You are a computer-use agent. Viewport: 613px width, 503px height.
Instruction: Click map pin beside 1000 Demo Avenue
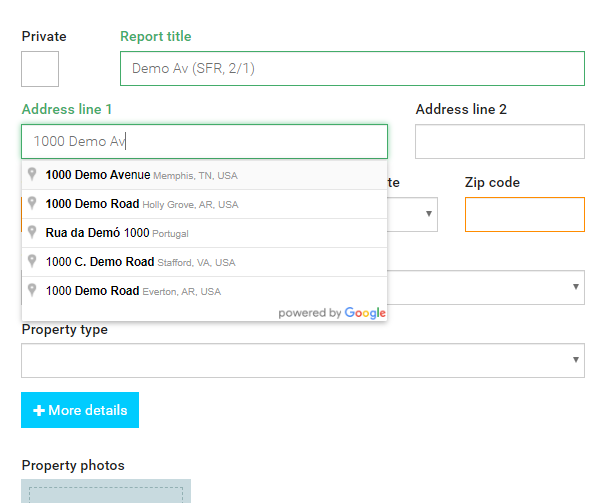32,174
